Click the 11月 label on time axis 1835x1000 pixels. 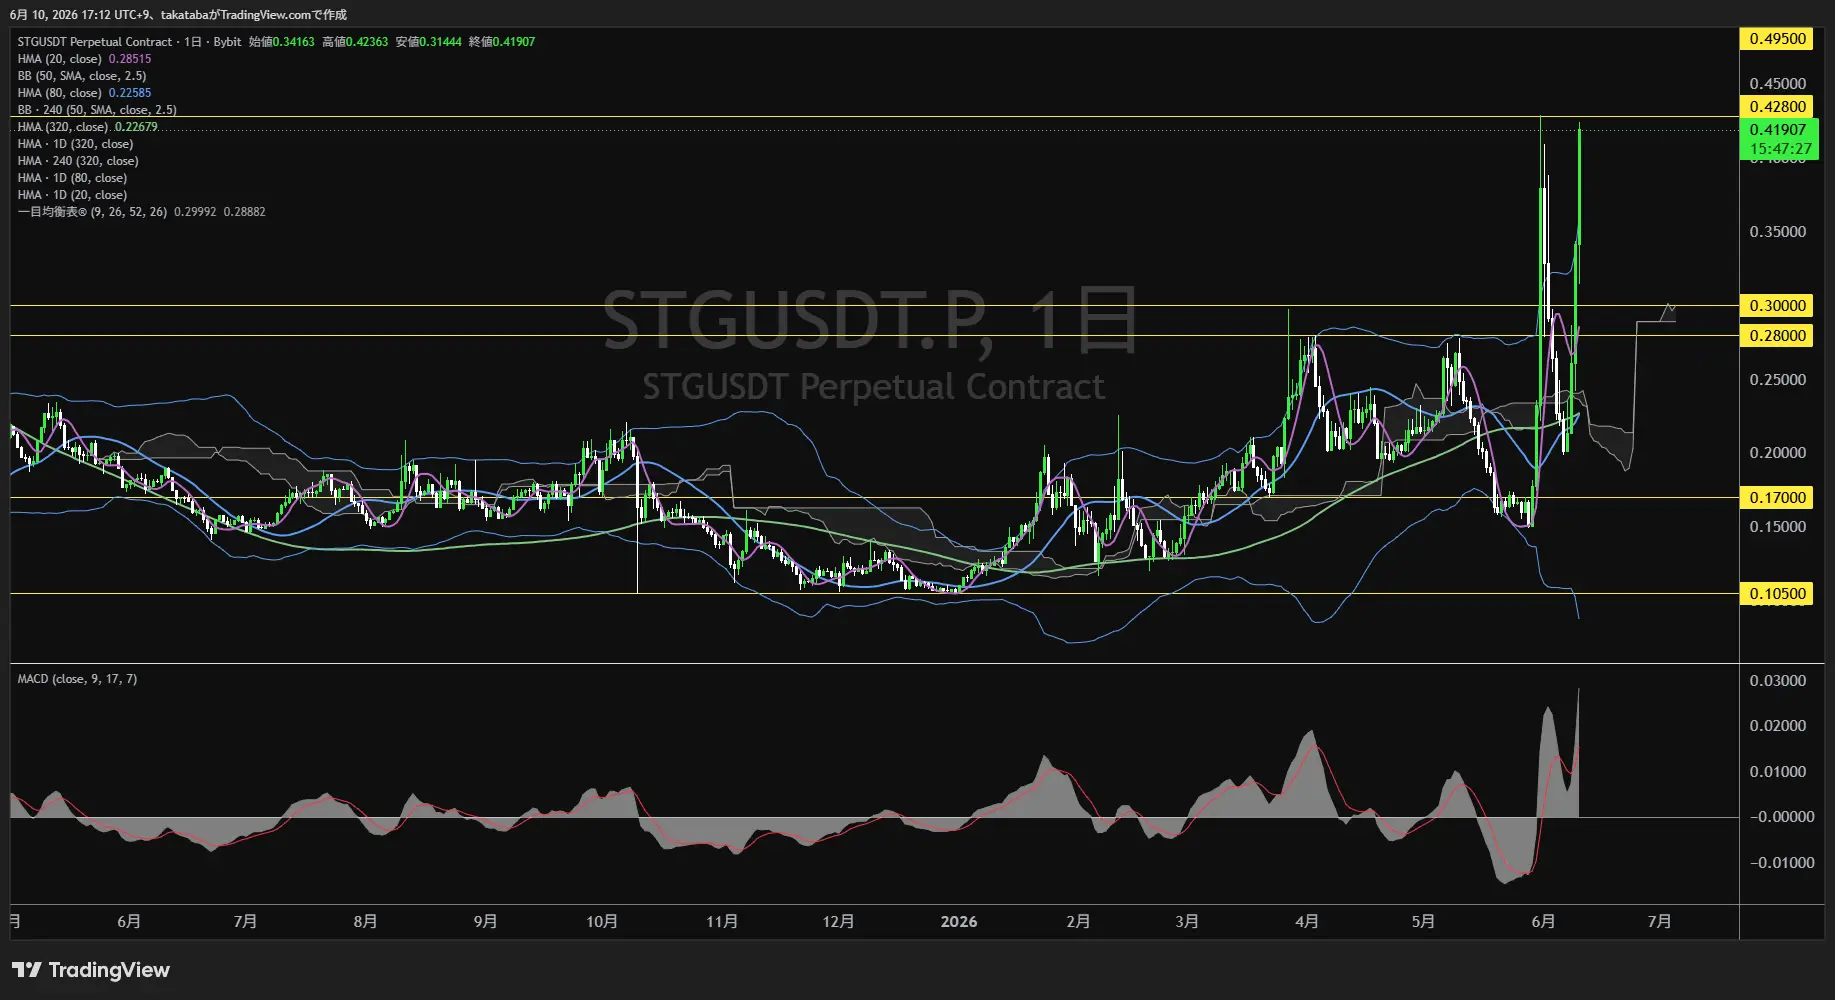coord(722,922)
